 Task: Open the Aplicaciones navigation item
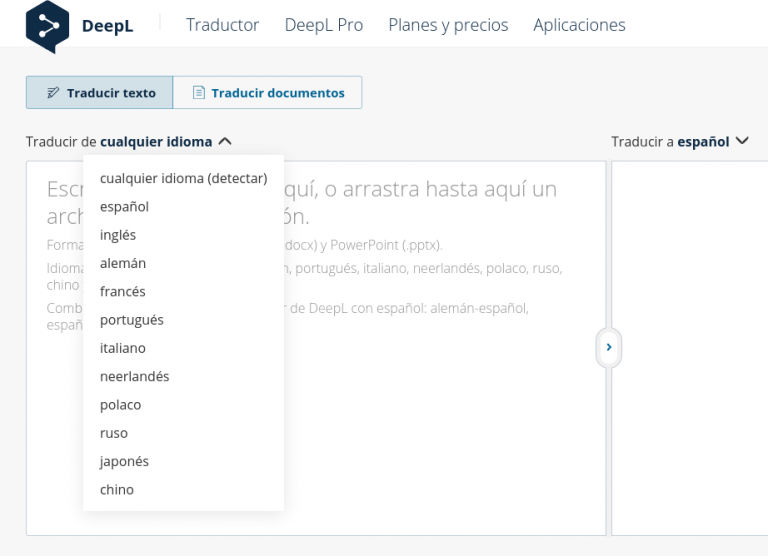[579, 25]
